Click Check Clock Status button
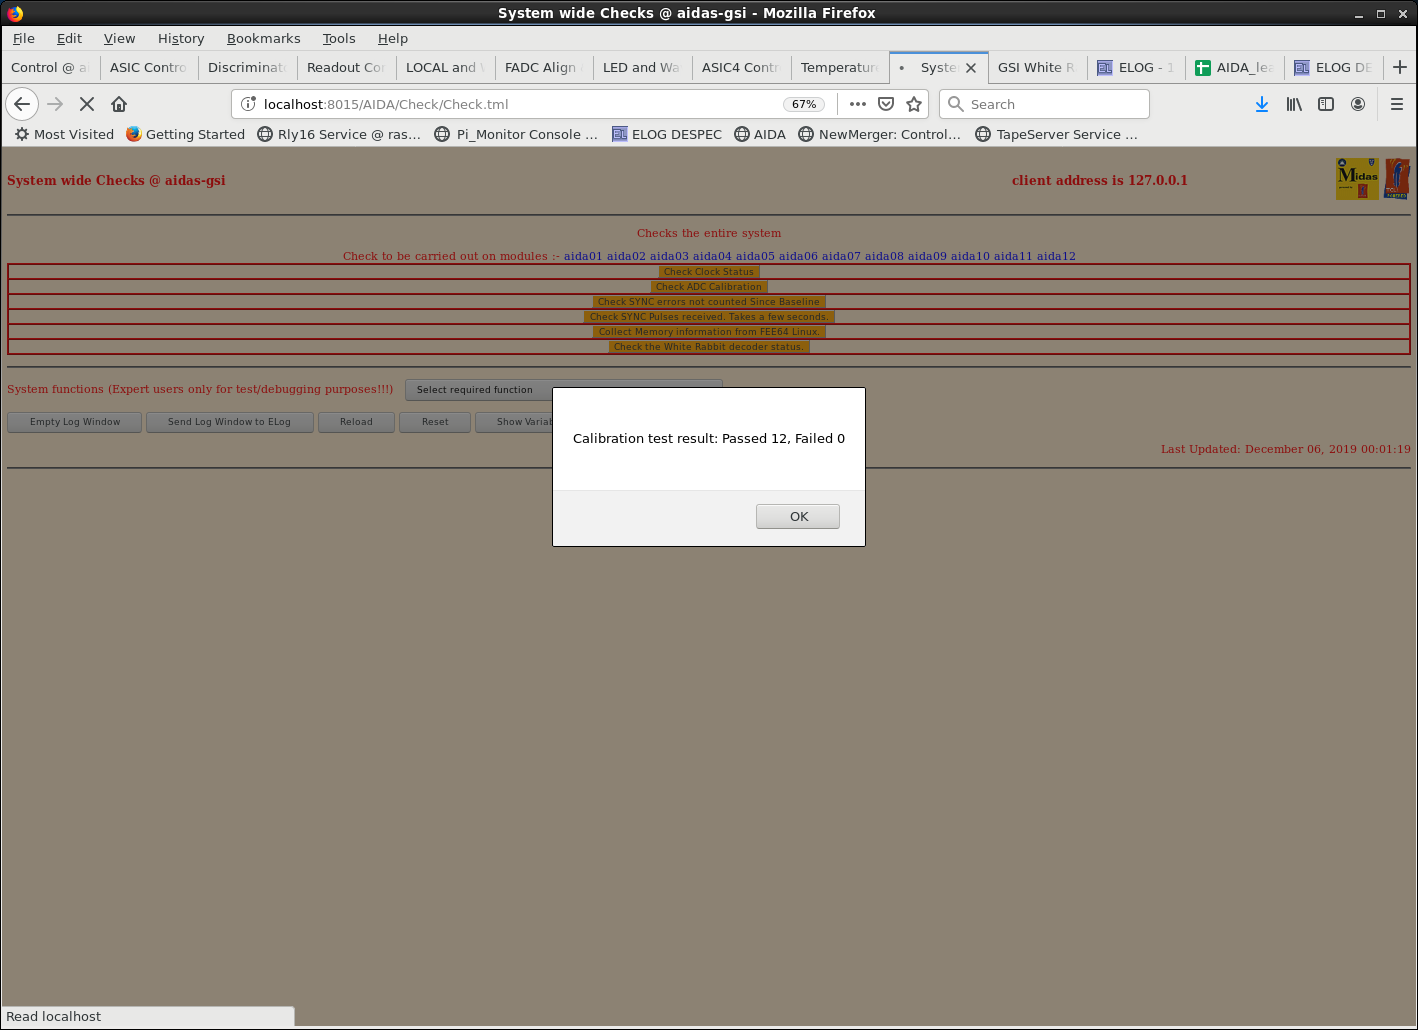1418x1030 pixels. tap(709, 272)
